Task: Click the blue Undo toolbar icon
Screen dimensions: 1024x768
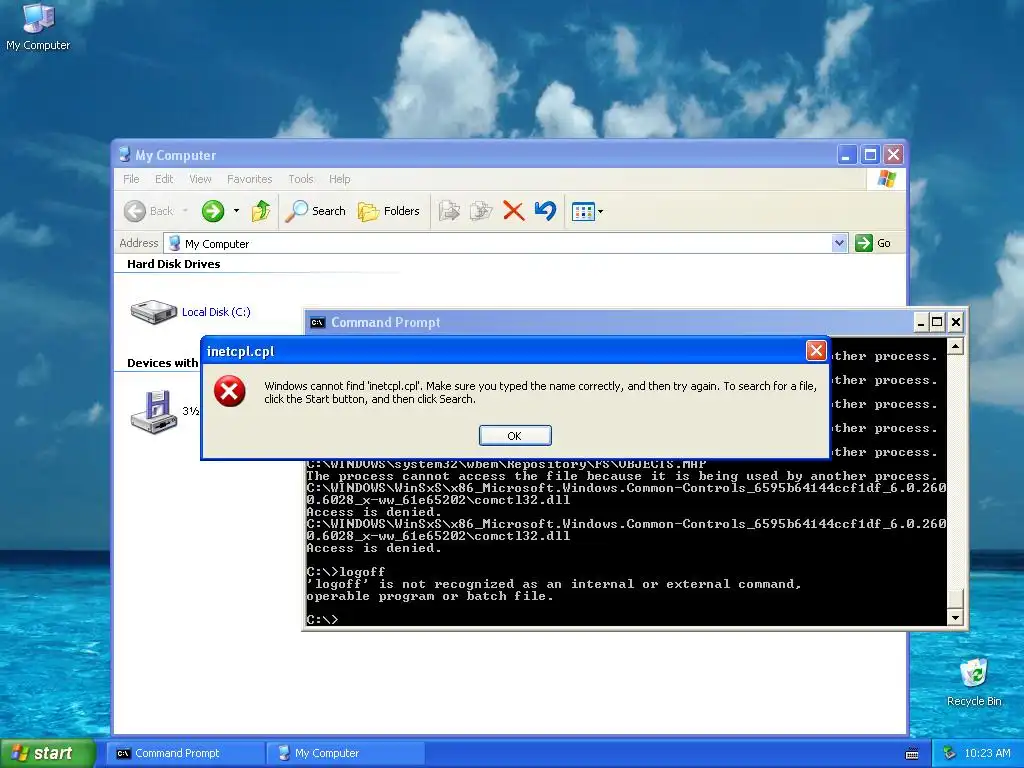Action: coord(545,211)
